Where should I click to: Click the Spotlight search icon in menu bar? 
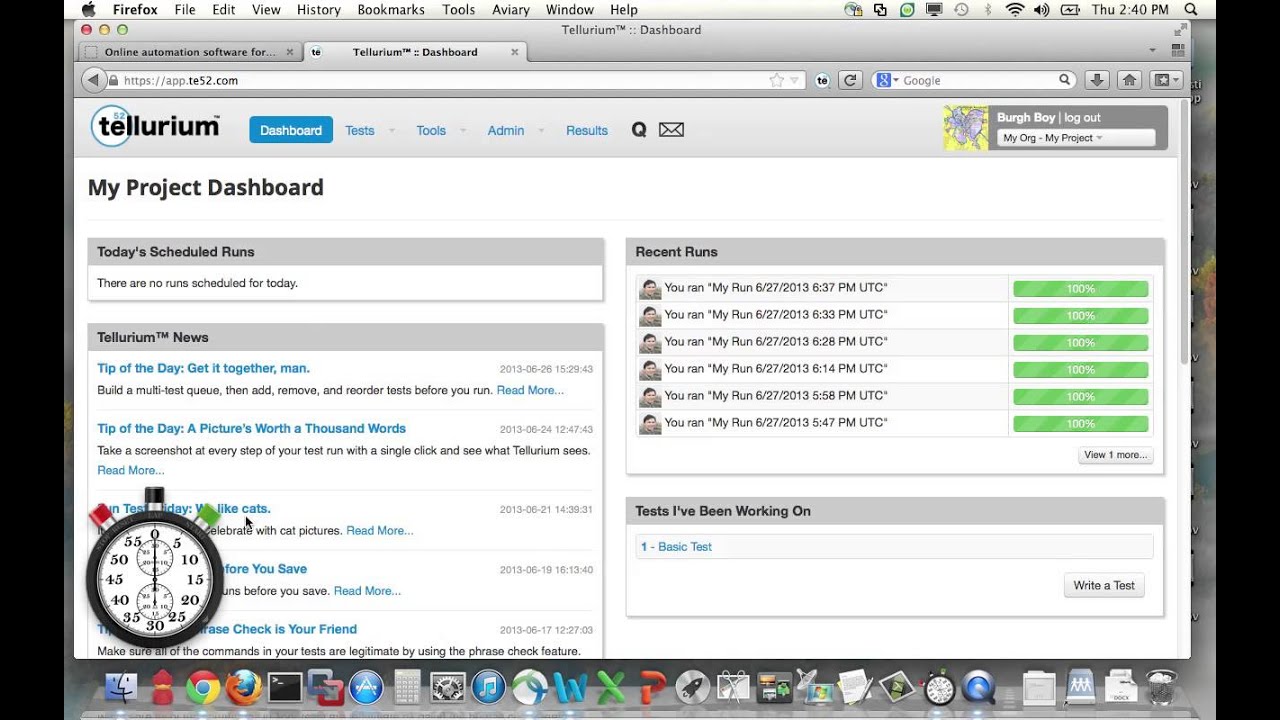click(x=1191, y=9)
